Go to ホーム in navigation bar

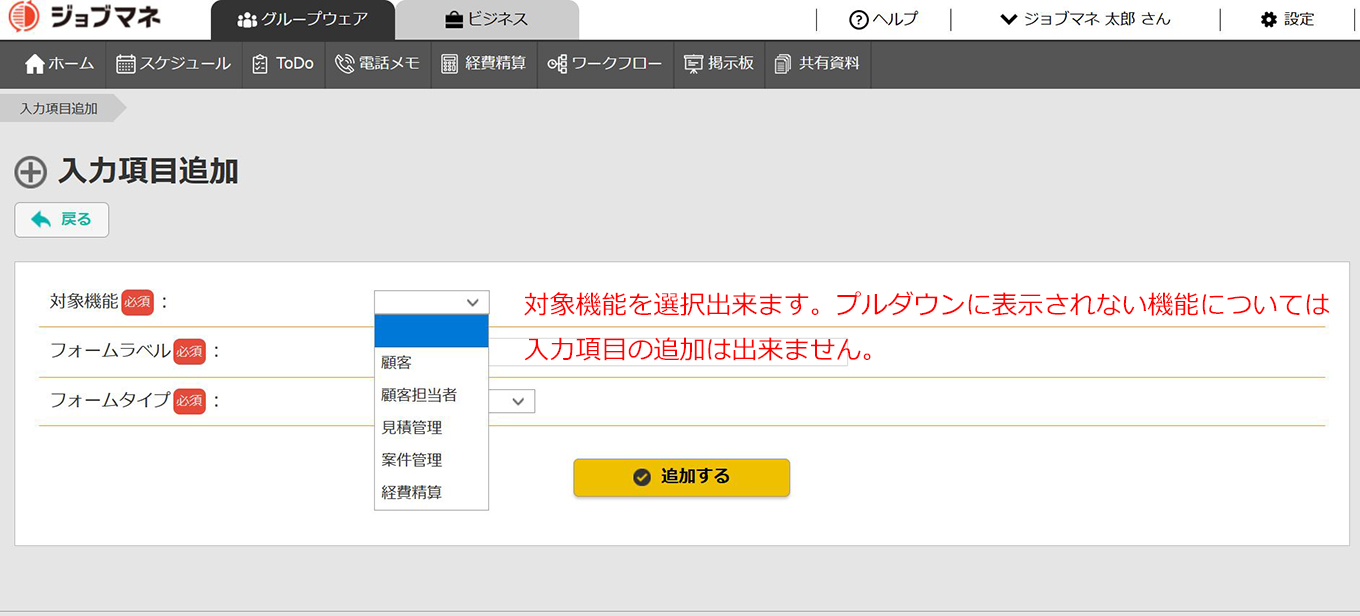click(59, 64)
